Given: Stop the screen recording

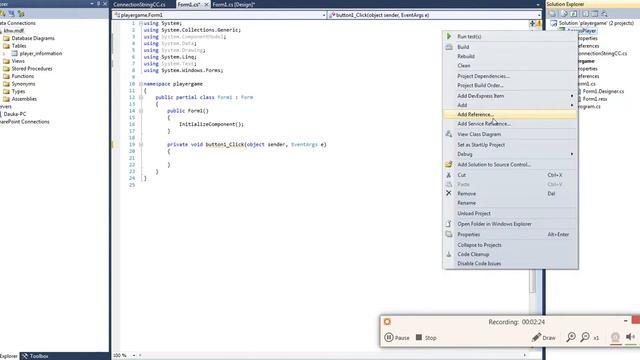Looking at the screenshot, I should [426, 338].
